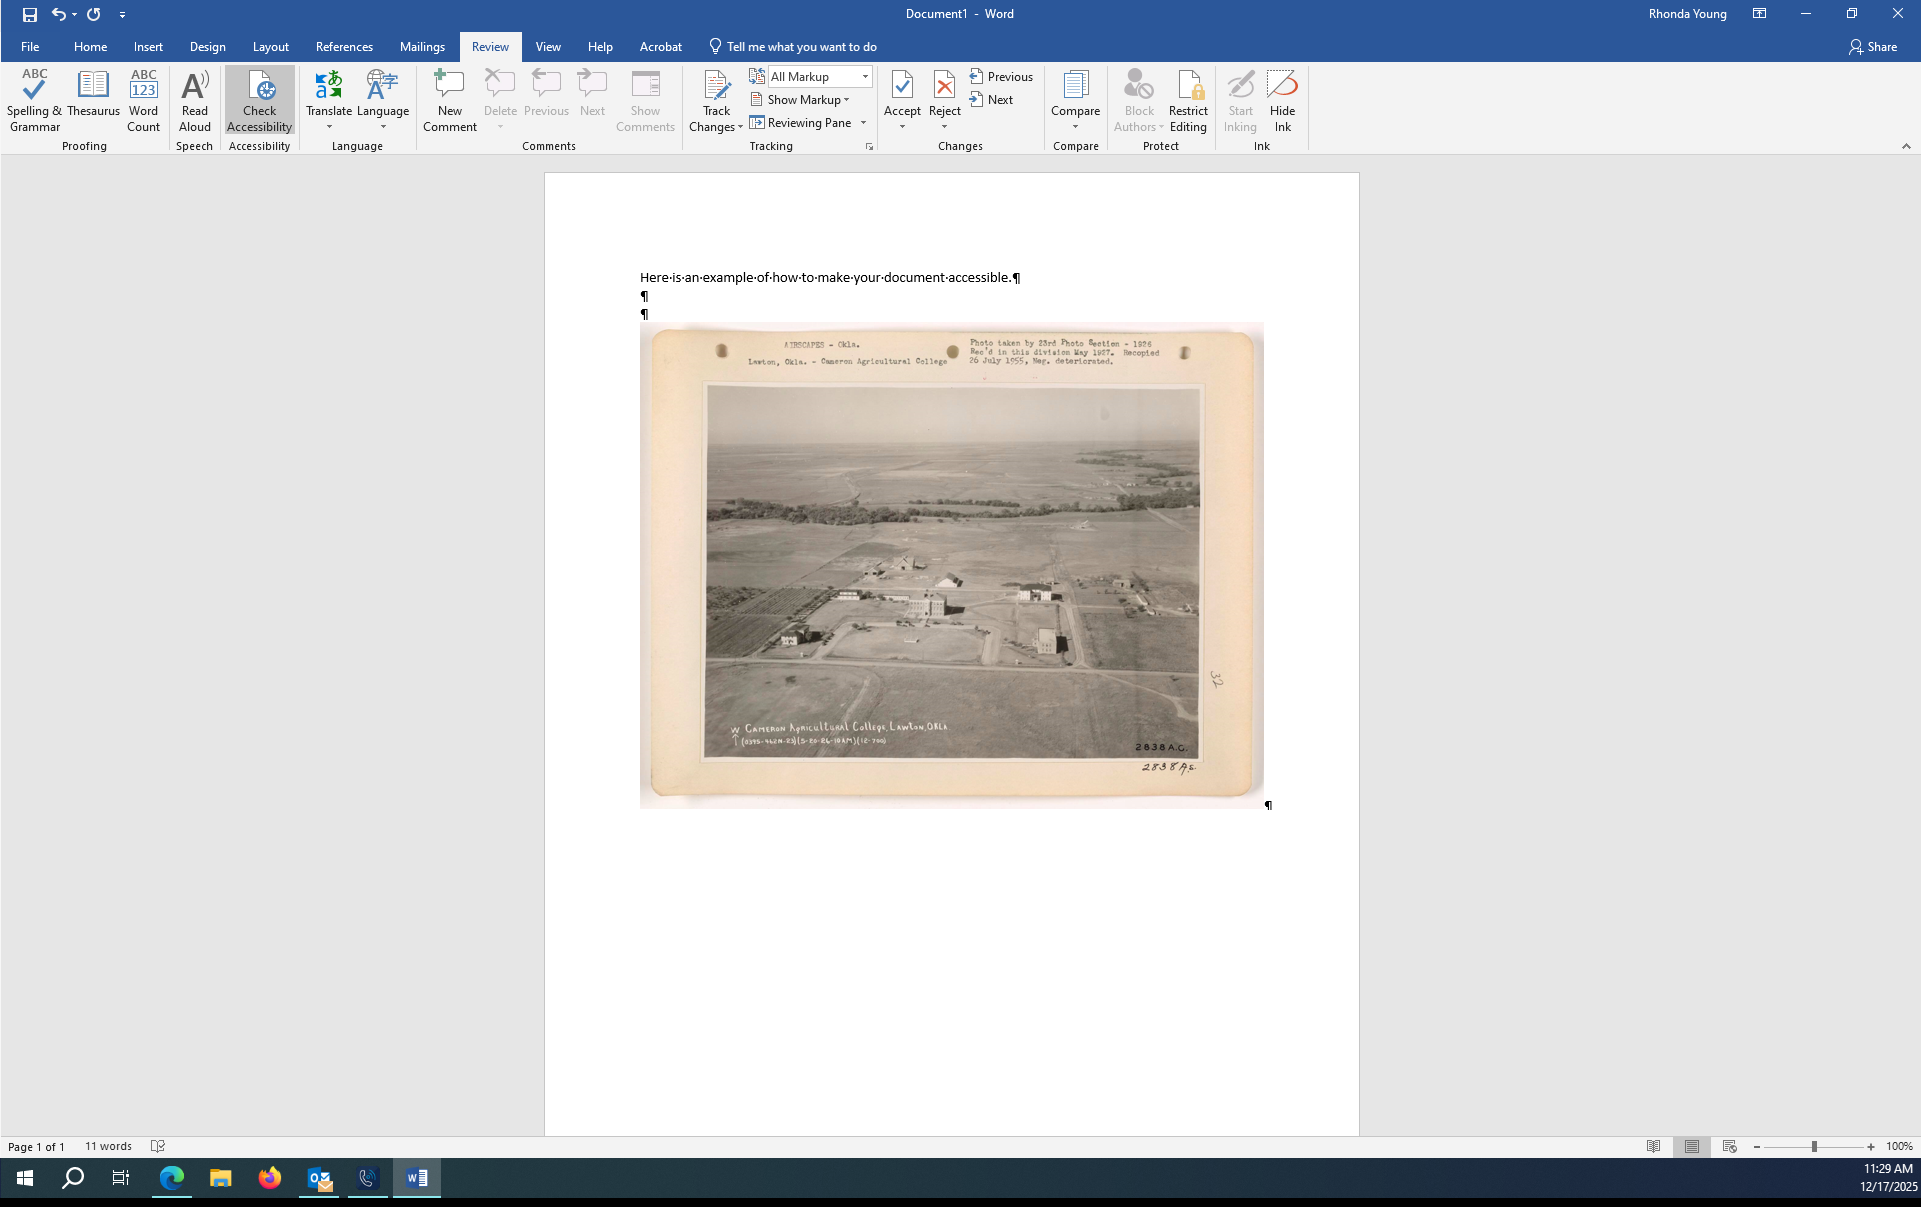This screenshot has width=1921, height=1207.
Task: Switch to the Insert tab
Action: pyautogui.click(x=148, y=47)
